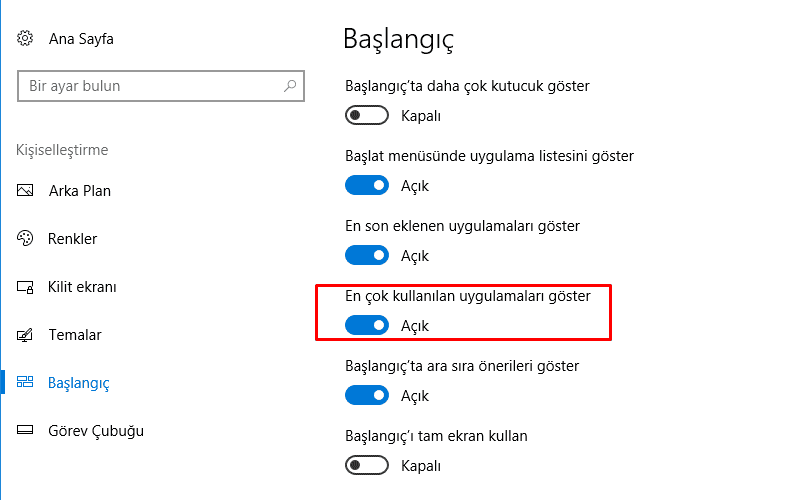This screenshot has width=788, height=500.
Task: Go to the Renkler section
Action: [x=72, y=239]
